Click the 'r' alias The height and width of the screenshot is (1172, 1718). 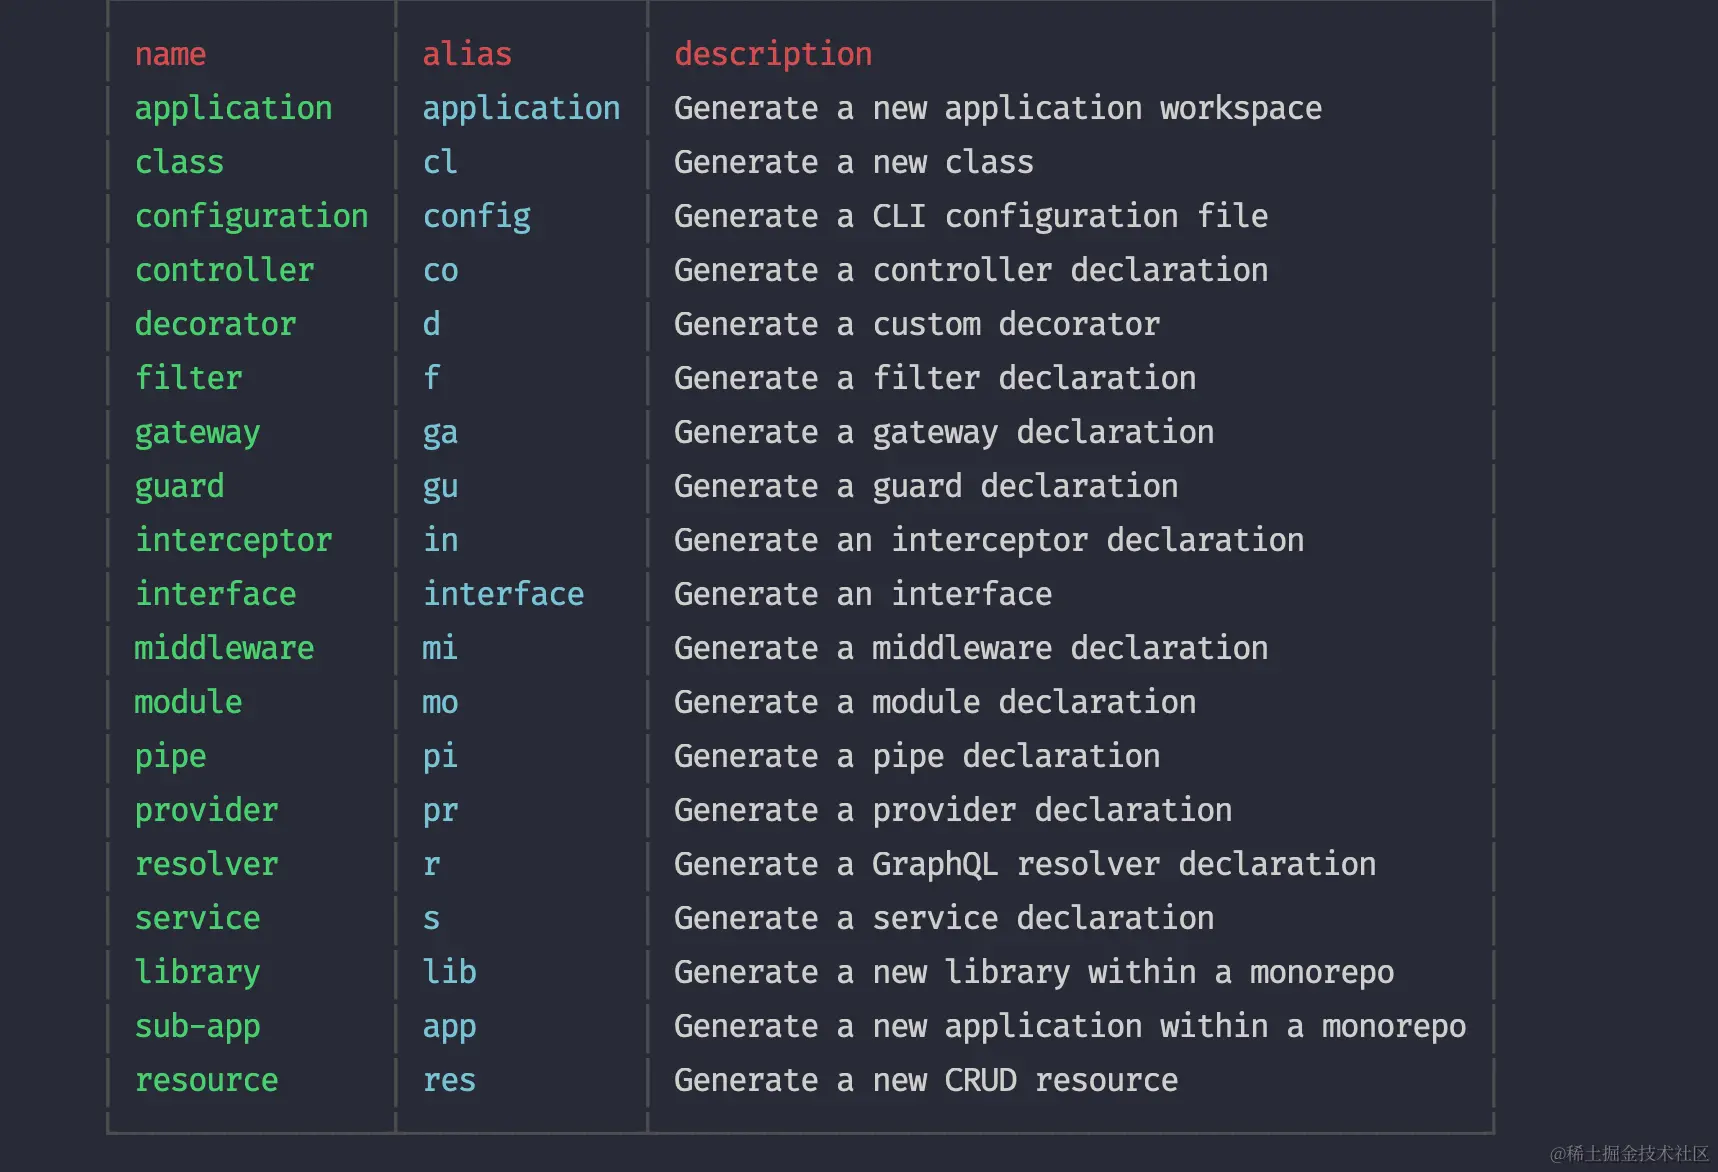pyautogui.click(x=431, y=866)
